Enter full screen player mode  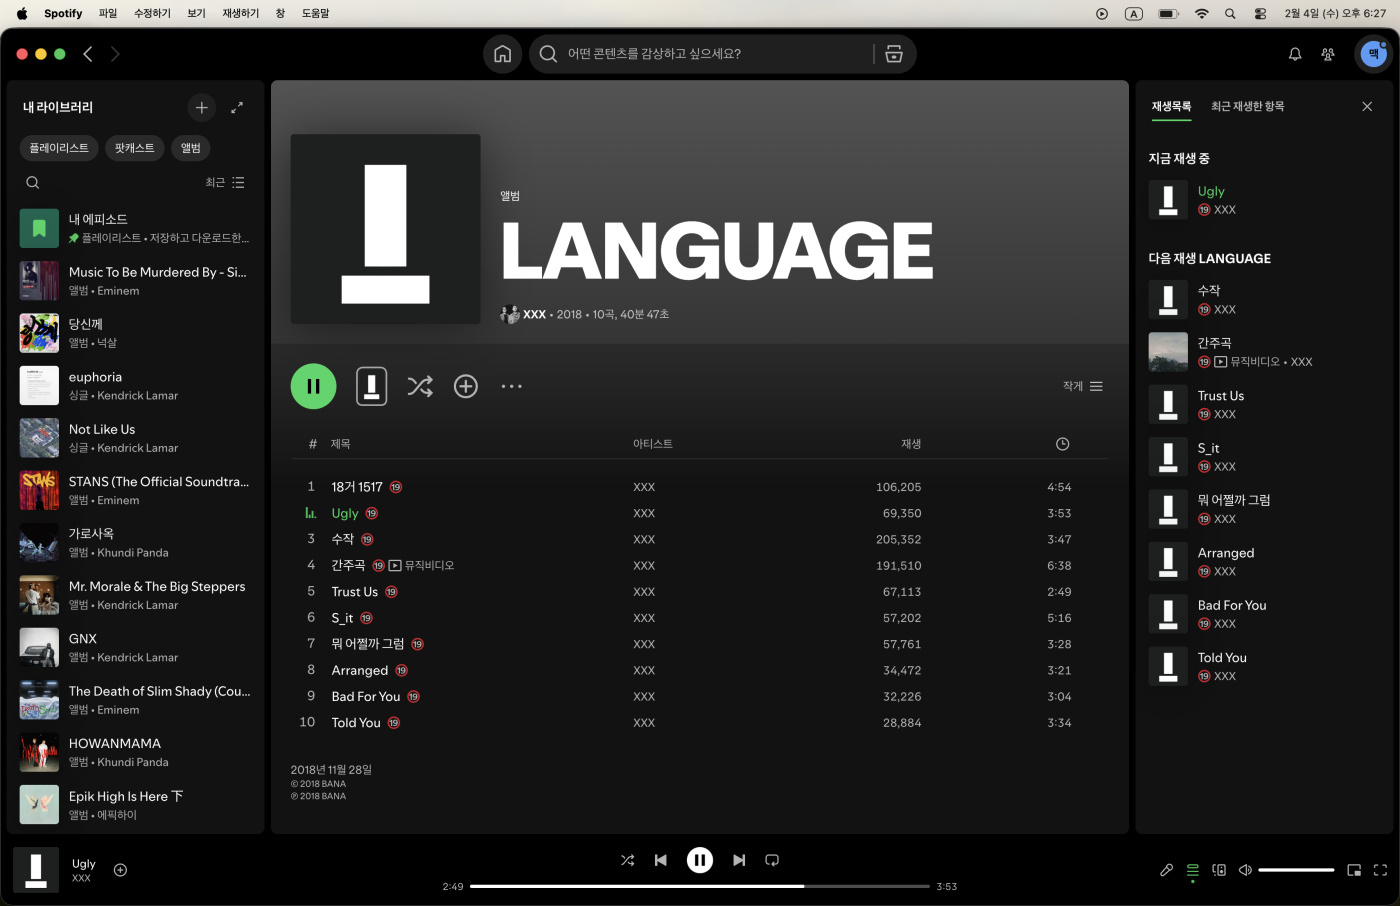pos(1380,870)
